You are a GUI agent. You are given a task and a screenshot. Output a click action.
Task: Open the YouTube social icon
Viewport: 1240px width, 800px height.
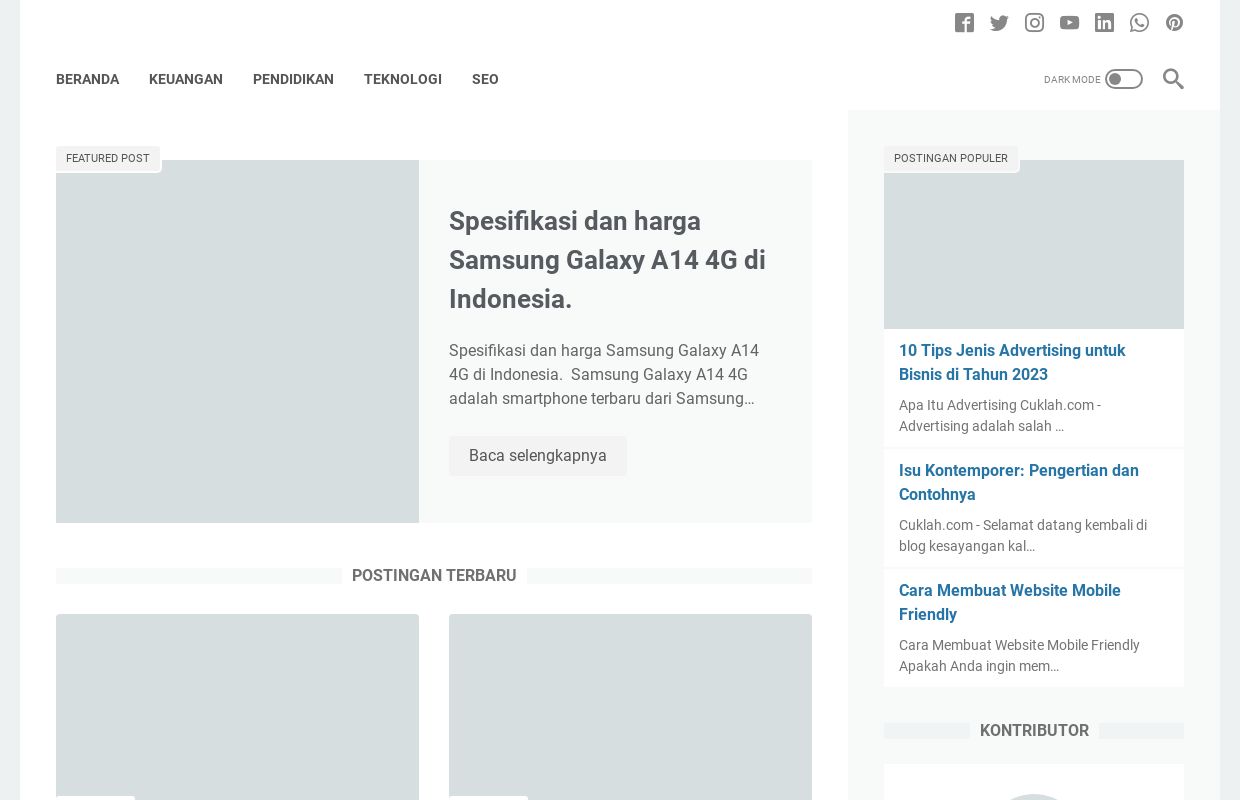click(x=1069, y=23)
